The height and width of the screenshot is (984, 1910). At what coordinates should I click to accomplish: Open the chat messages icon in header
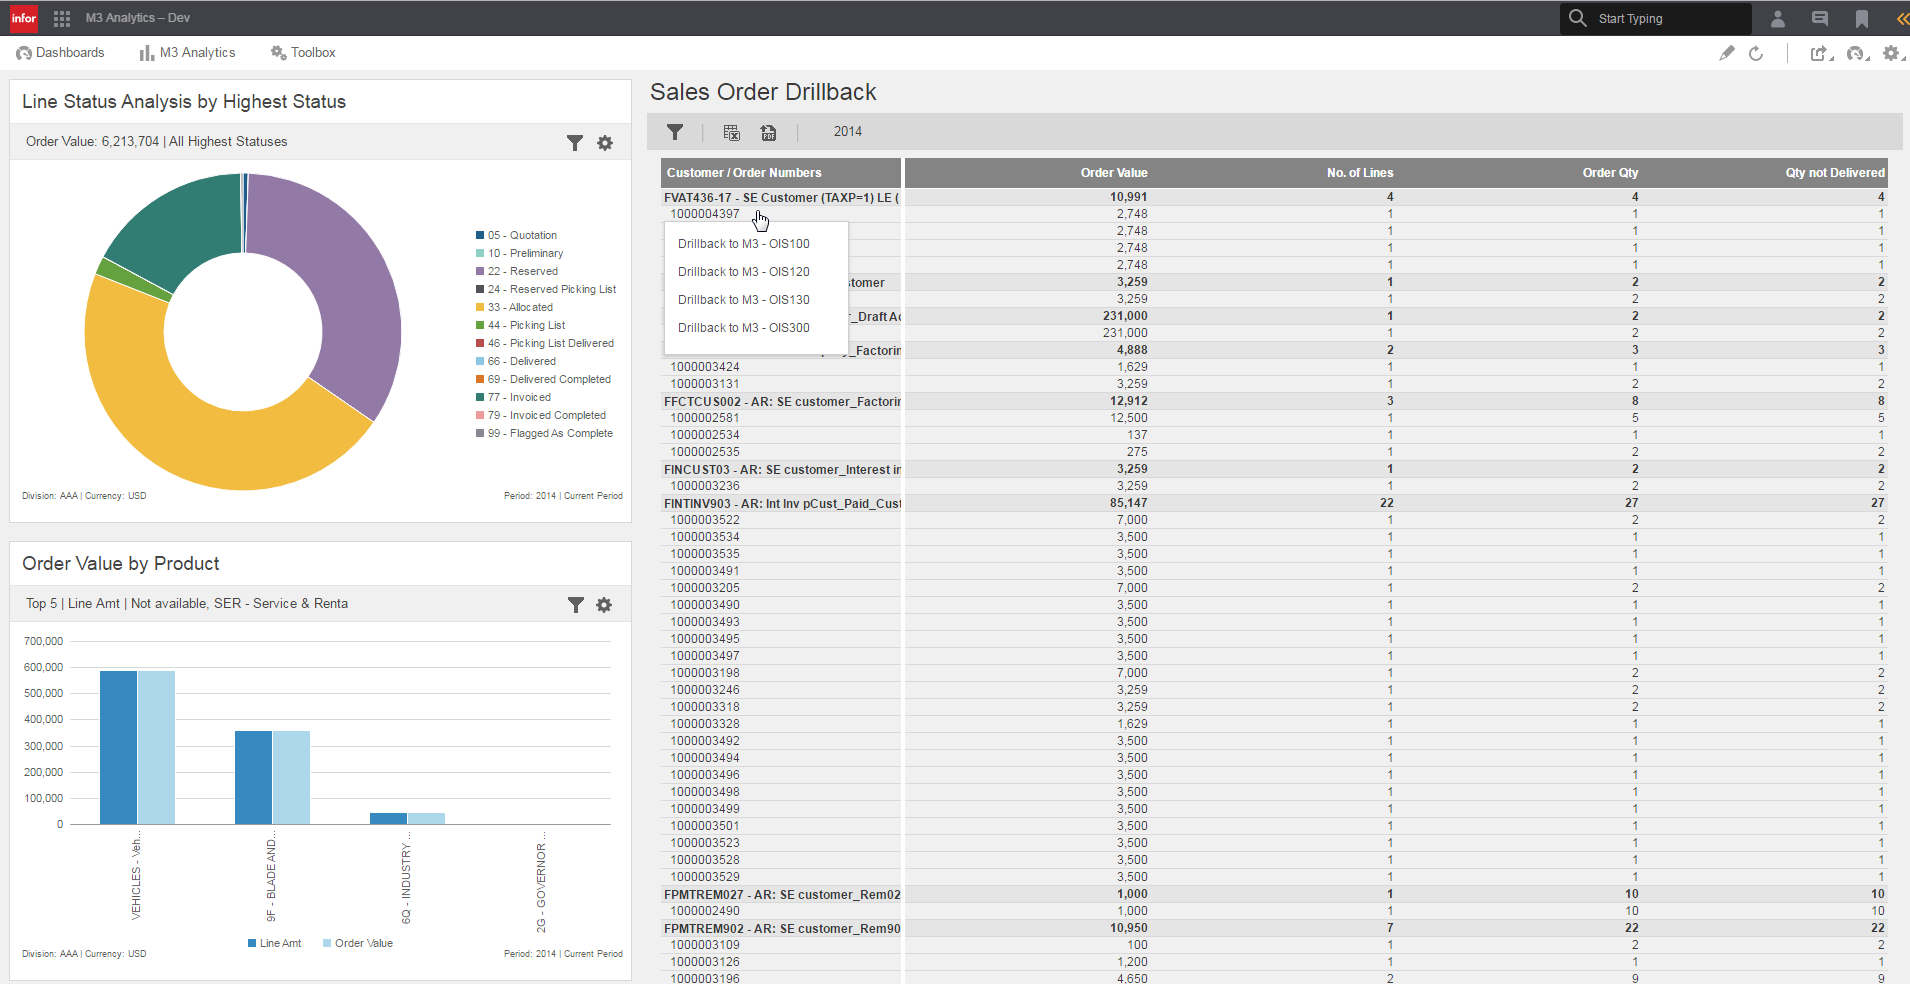(x=1820, y=18)
